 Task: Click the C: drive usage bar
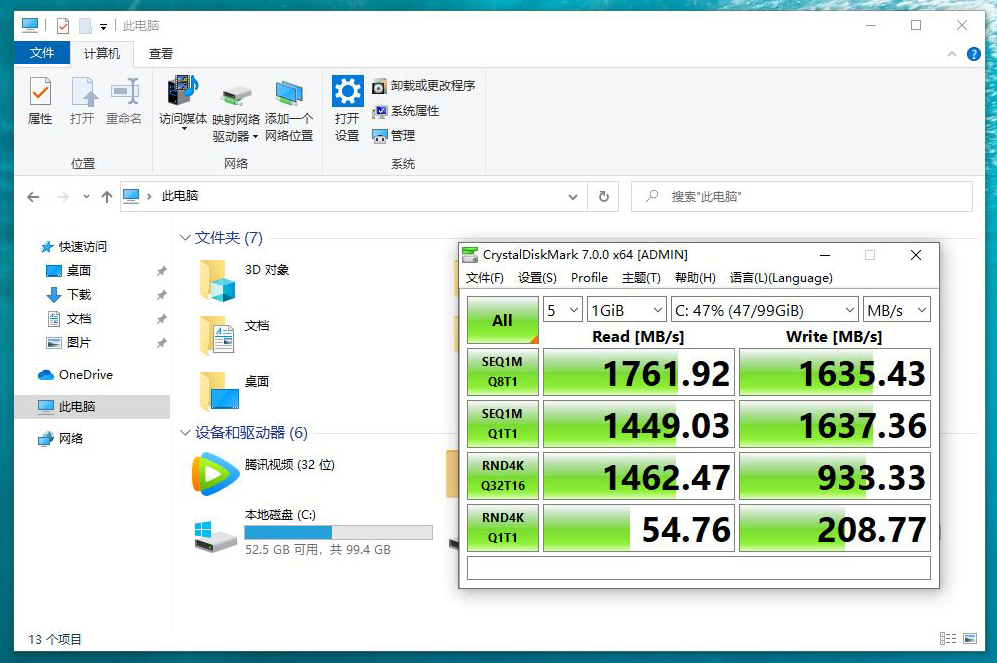[338, 533]
